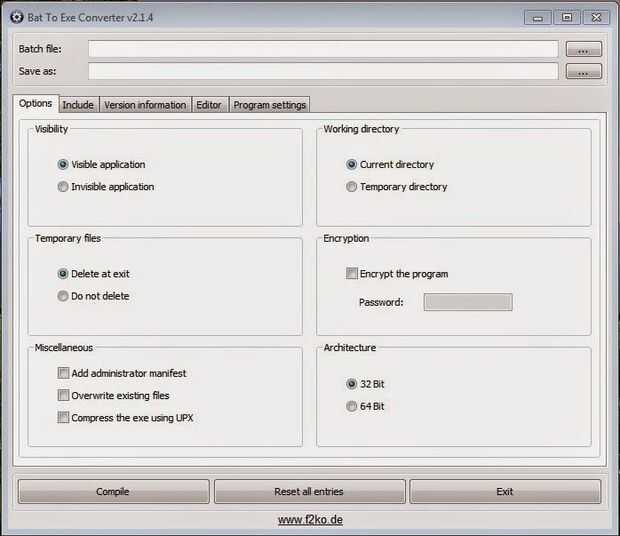Open the Editor tab

(209, 105)
